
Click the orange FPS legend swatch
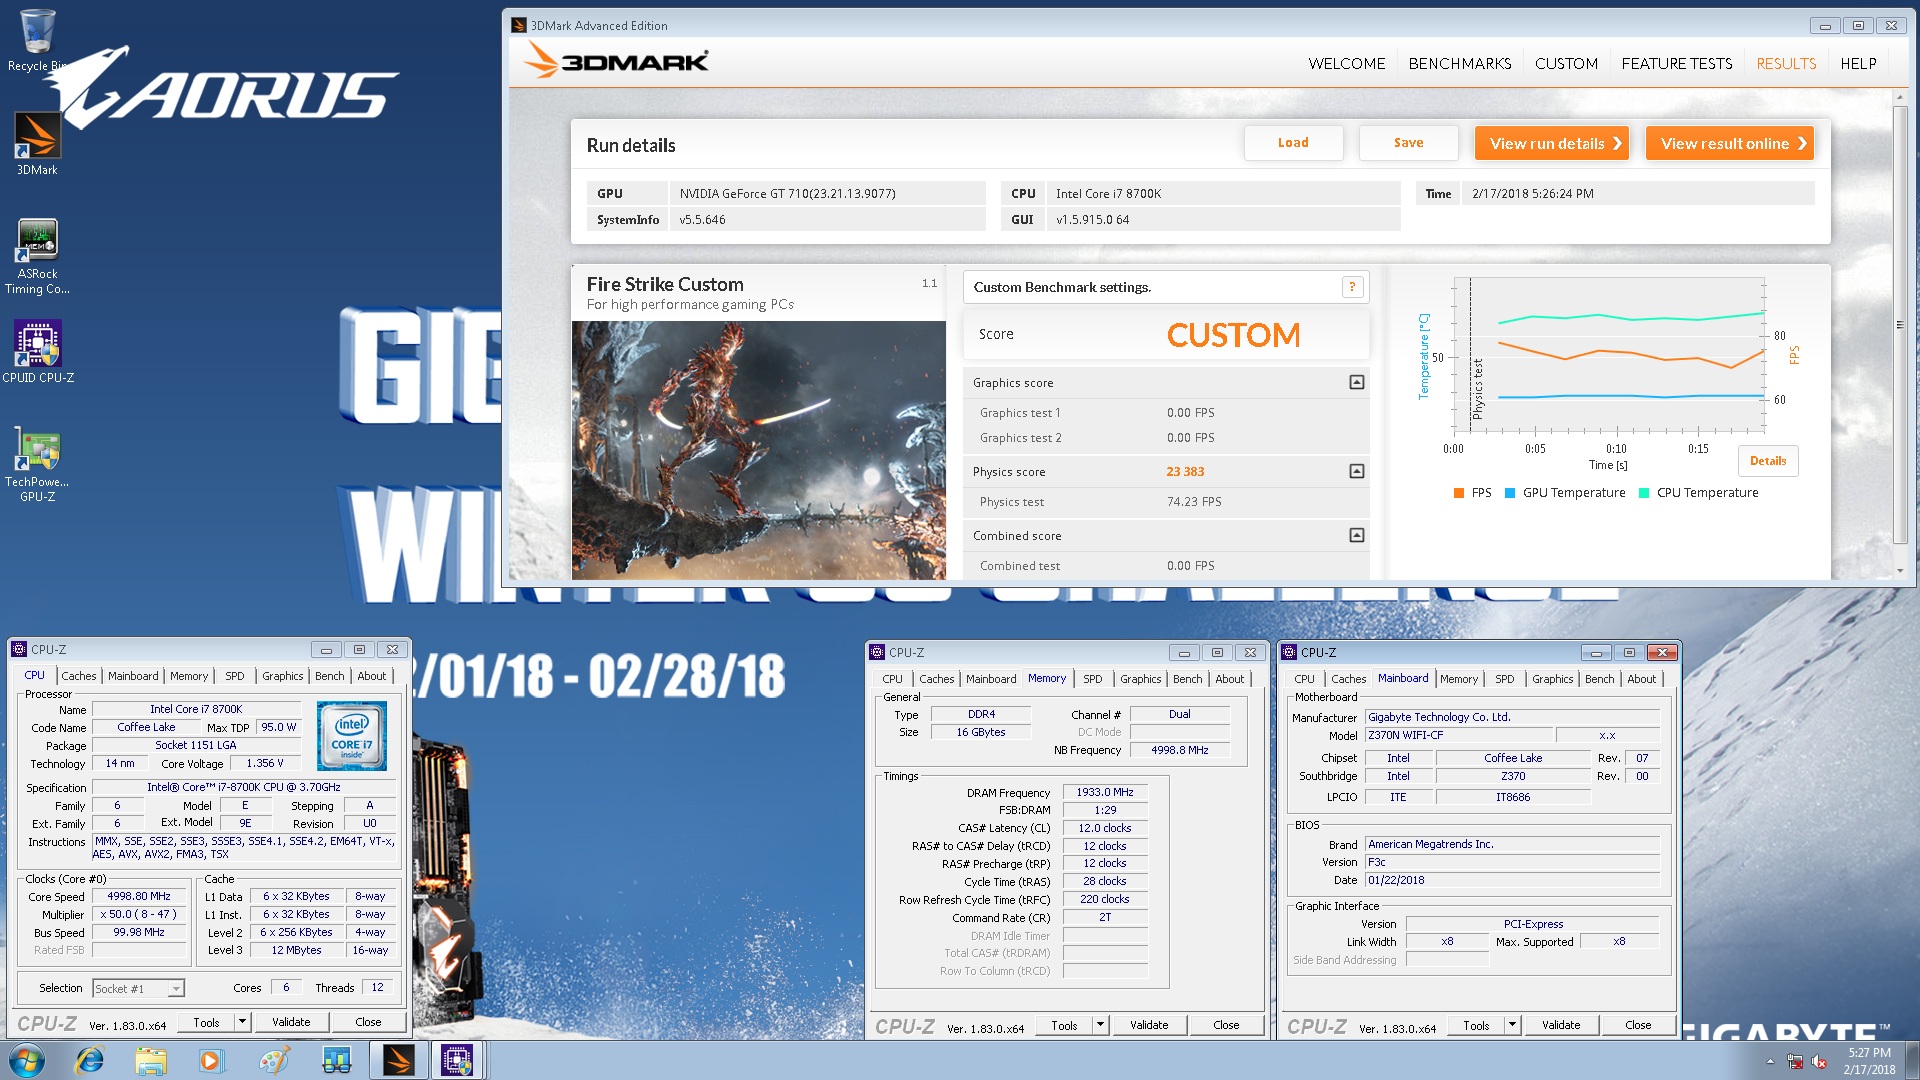coord(1459,493)
